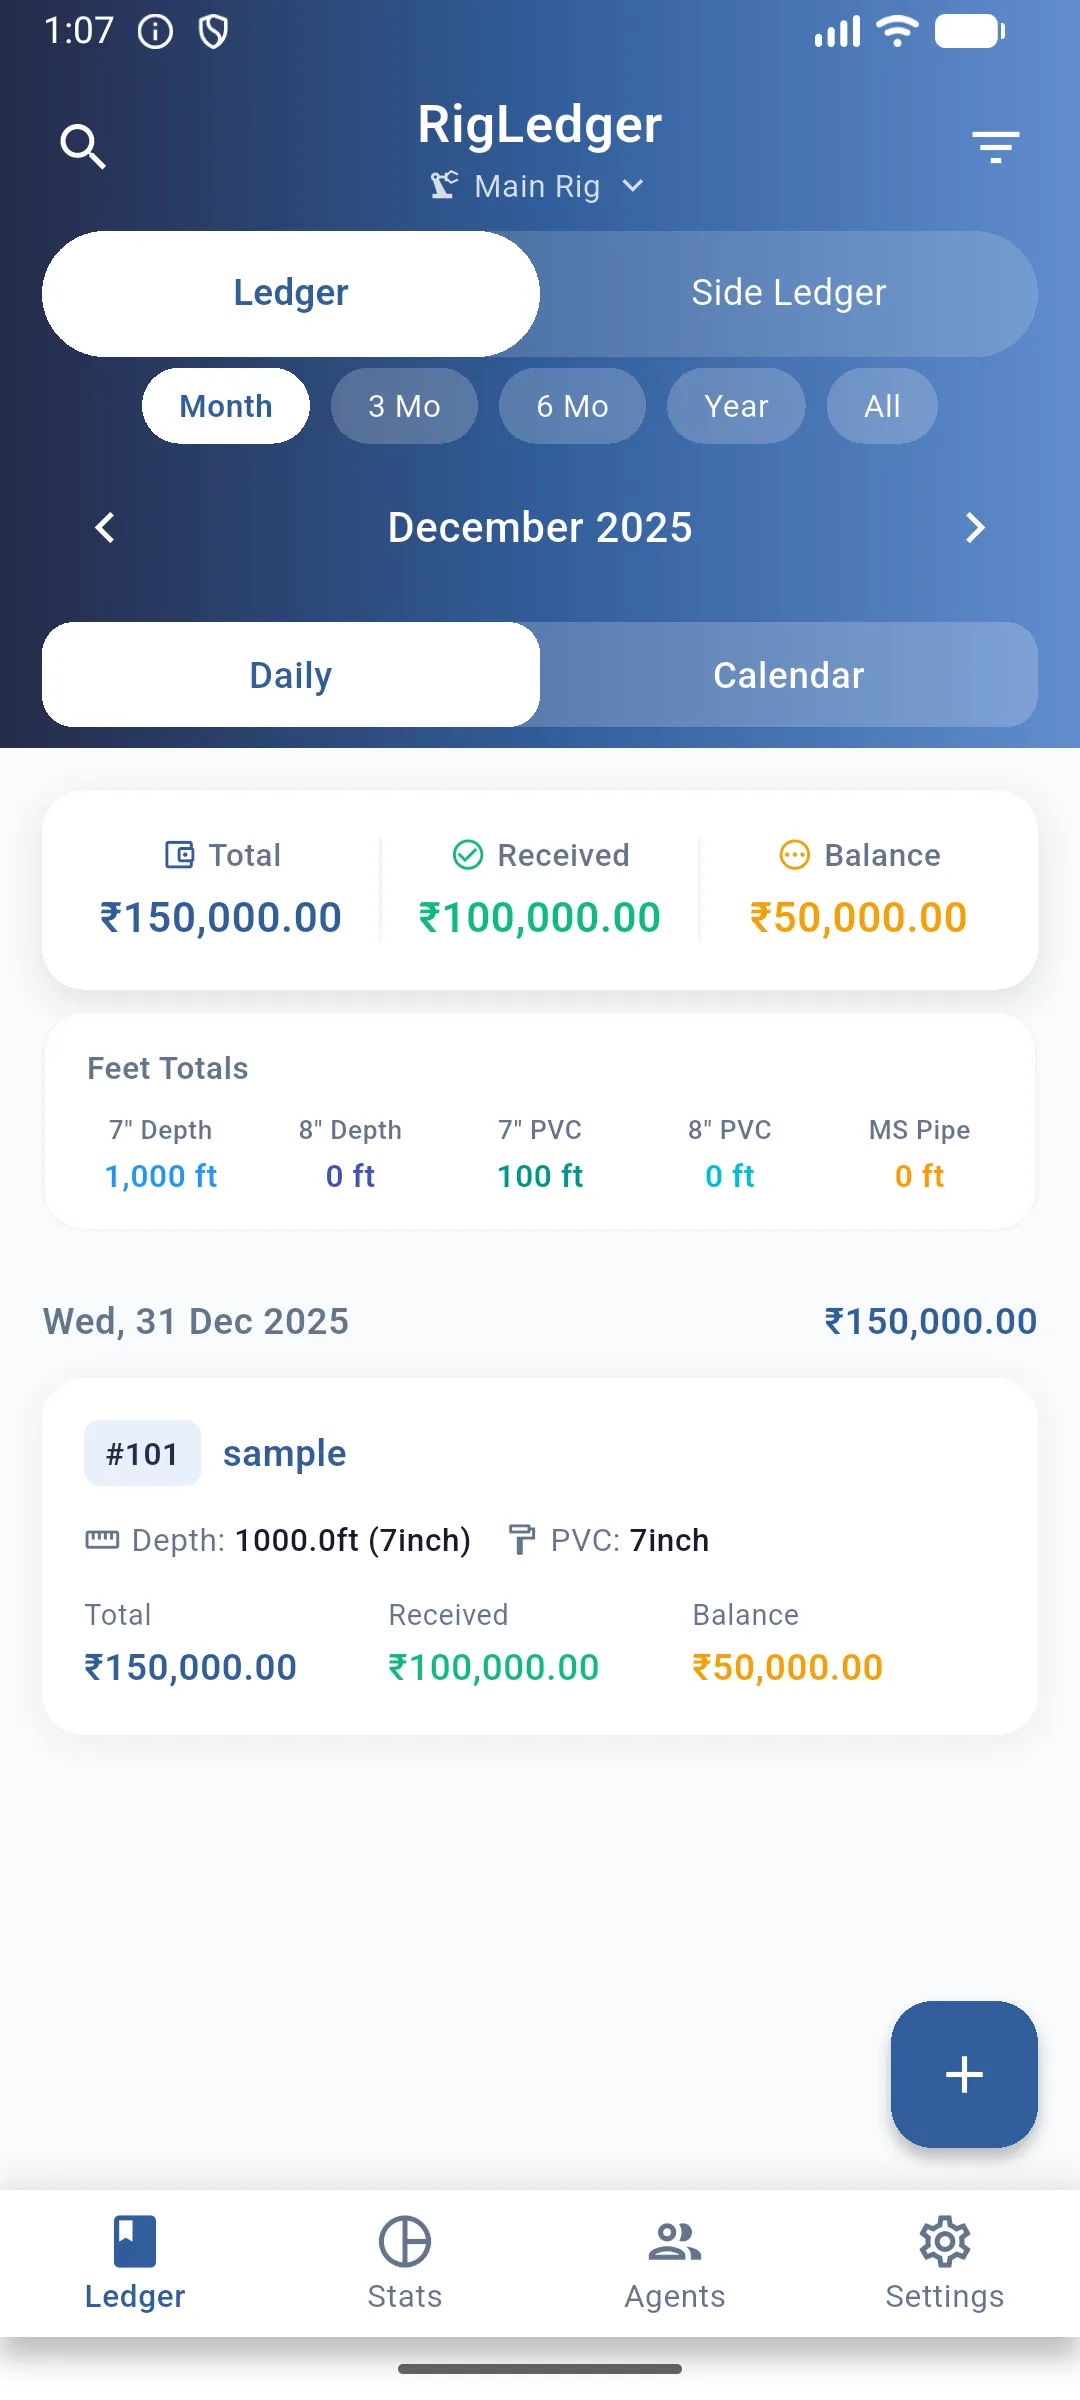The height and width of the screenshot is (2400, 1080).
Task: Tap the info icon in status bar
Action: point(155,32)
